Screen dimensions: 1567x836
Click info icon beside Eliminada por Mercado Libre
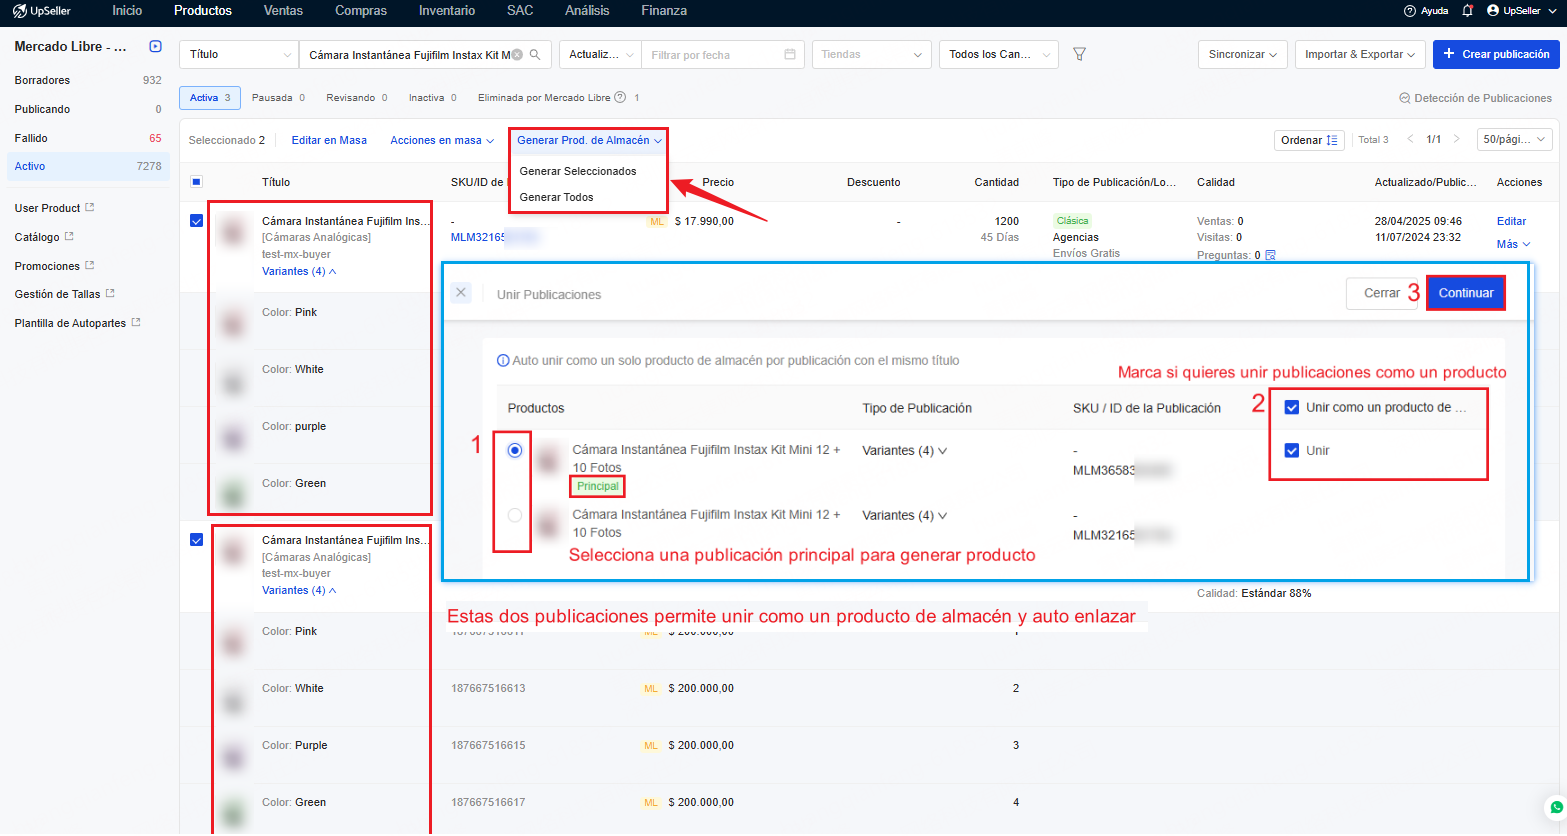(x=620, y=98)
